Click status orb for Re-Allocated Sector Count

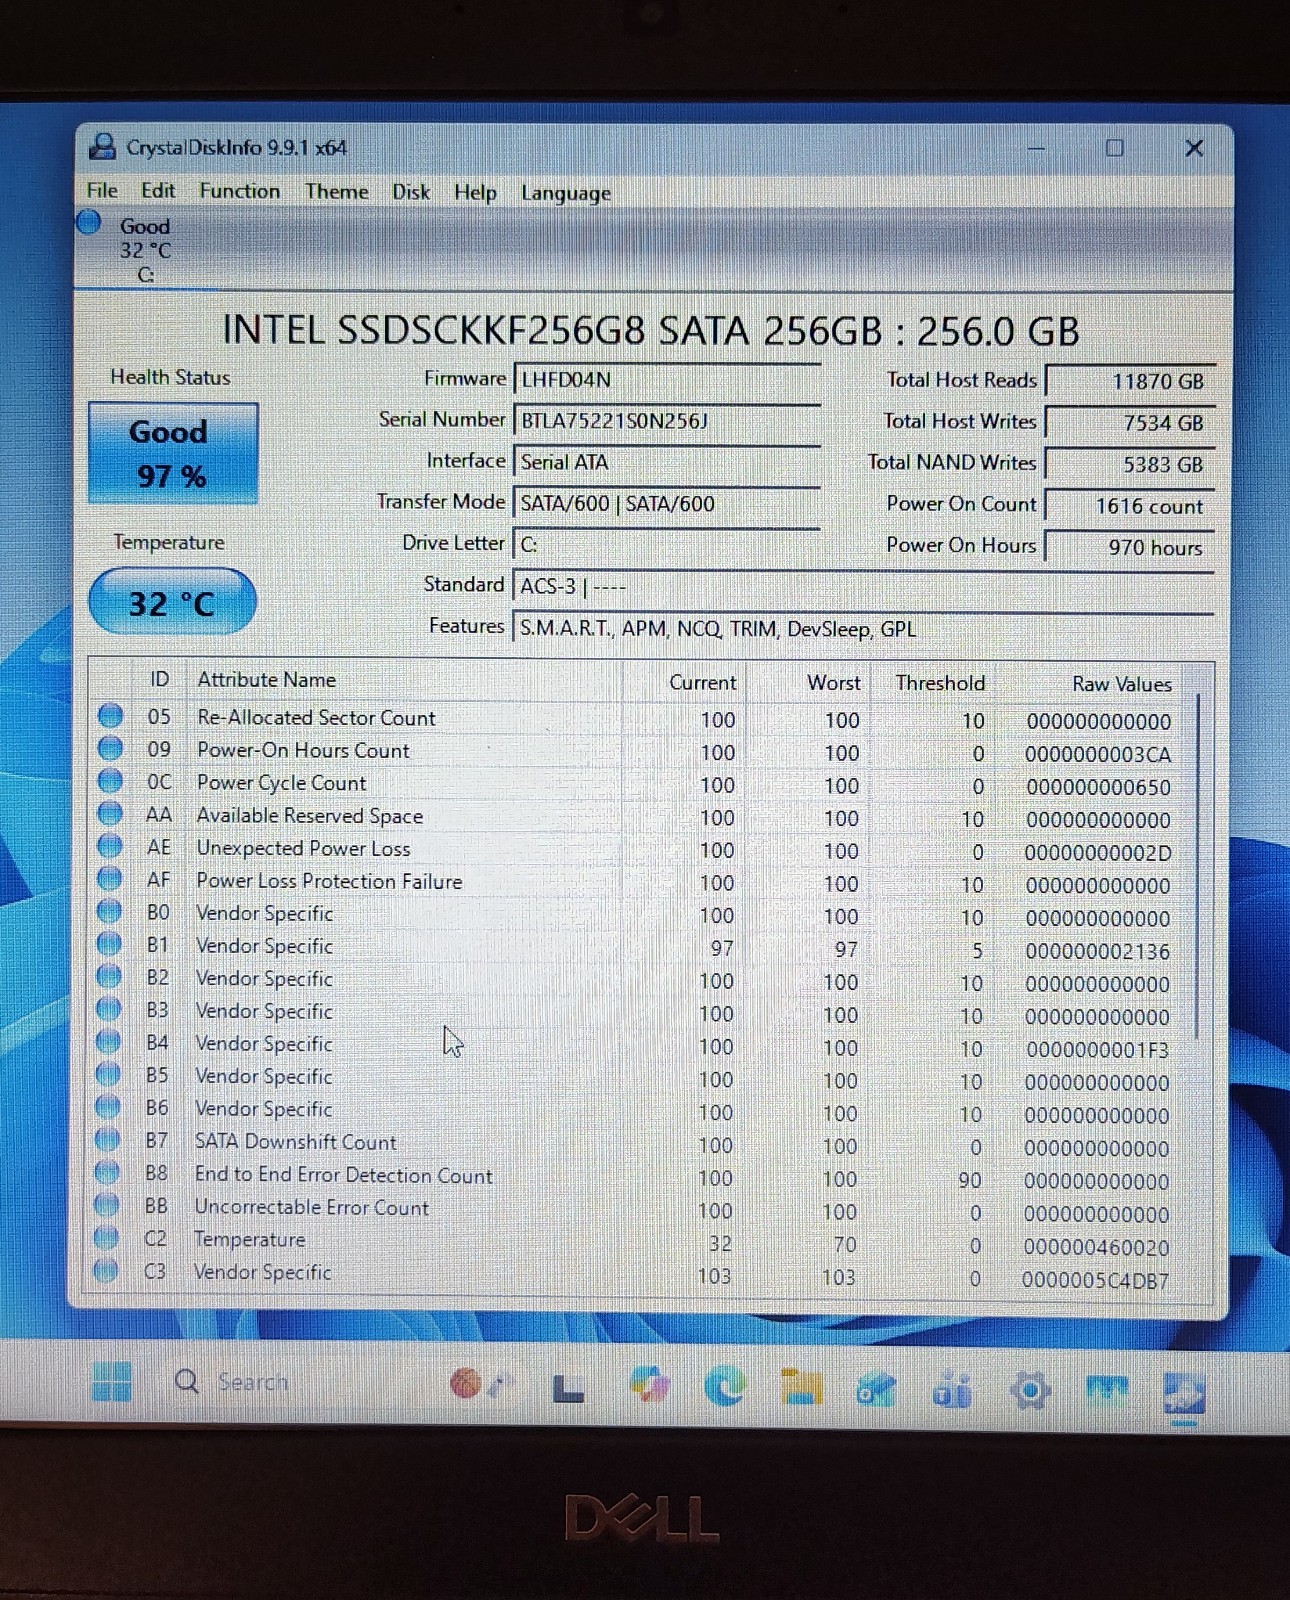click(111, 716)
